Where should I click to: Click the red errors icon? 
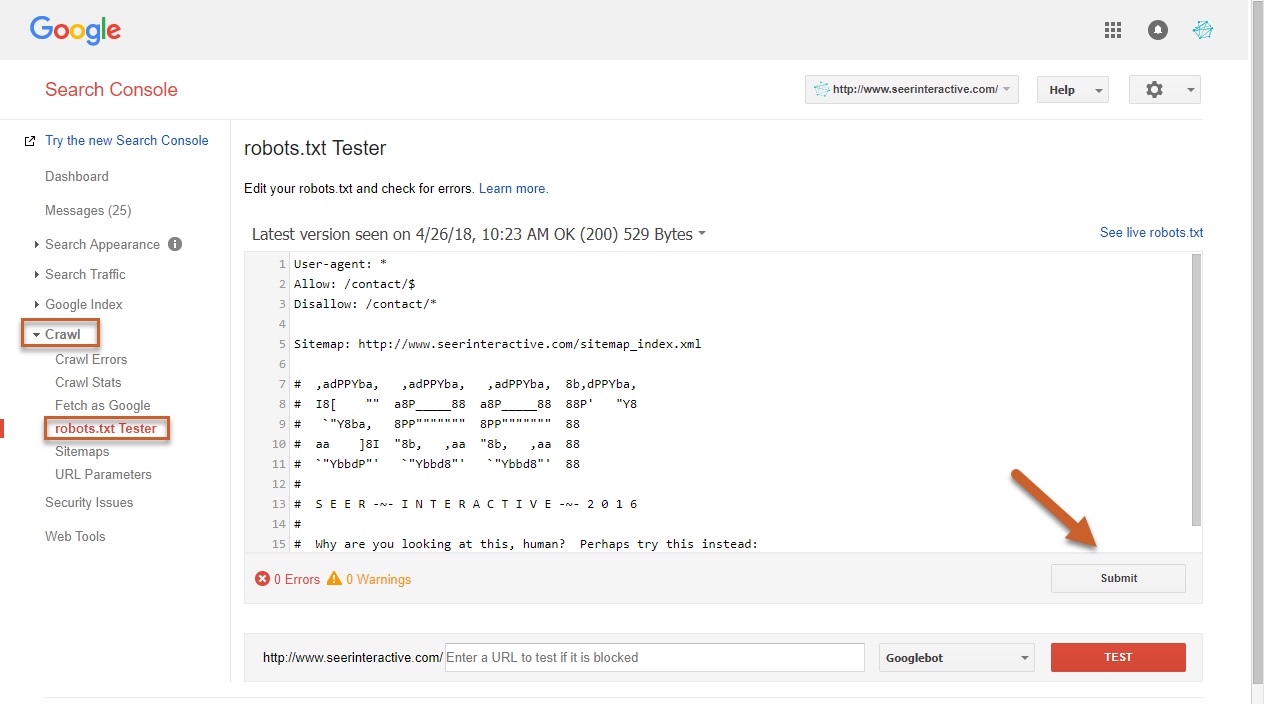point(262,579)
